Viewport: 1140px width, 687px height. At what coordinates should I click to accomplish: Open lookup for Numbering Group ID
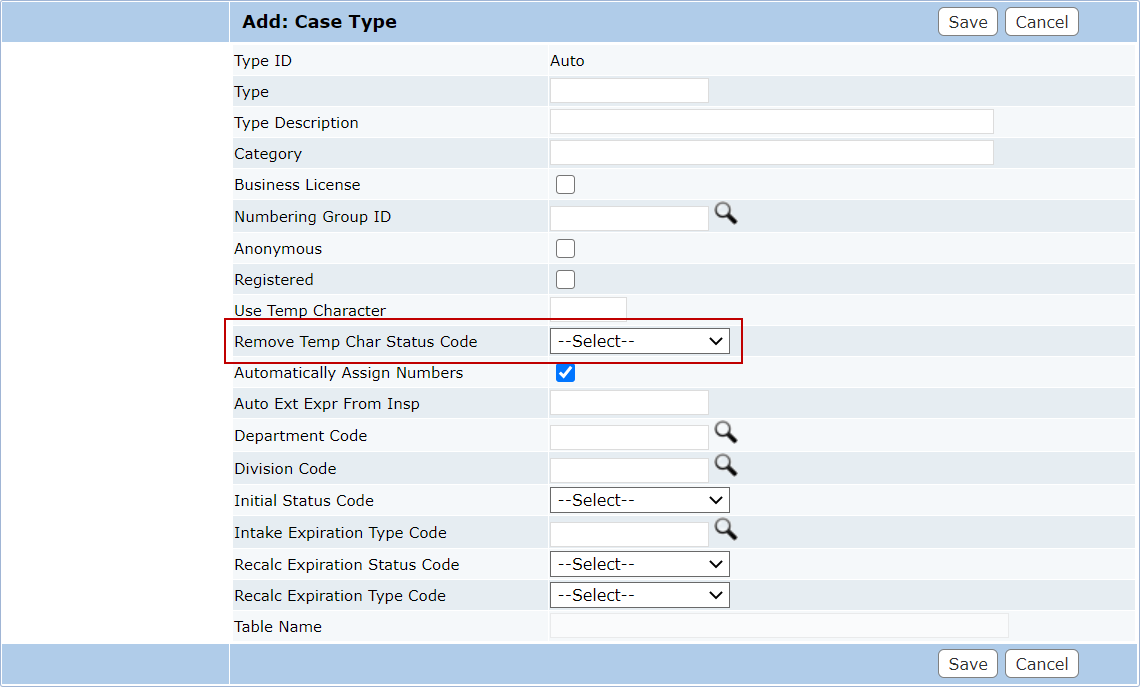(x=725, y=214)
